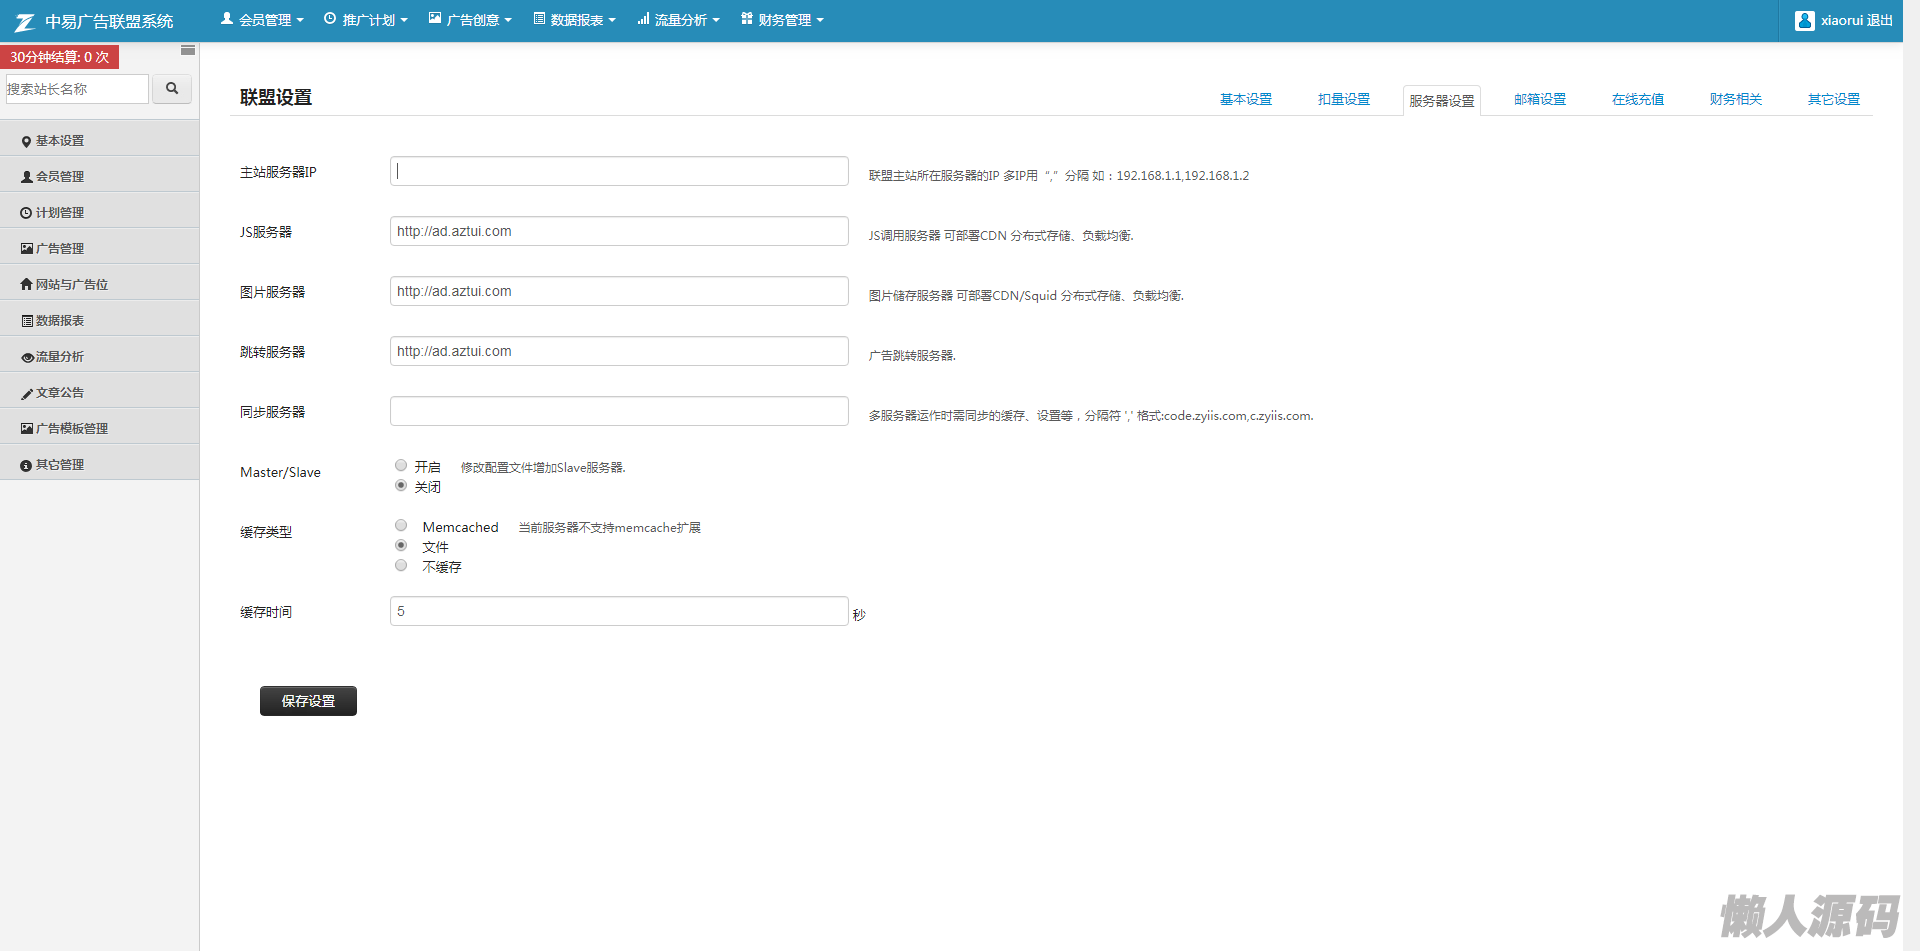The width and height of the screenshot is (1920, 951).
Task: Click the search magnifier icon button
Action: (172, 89)
